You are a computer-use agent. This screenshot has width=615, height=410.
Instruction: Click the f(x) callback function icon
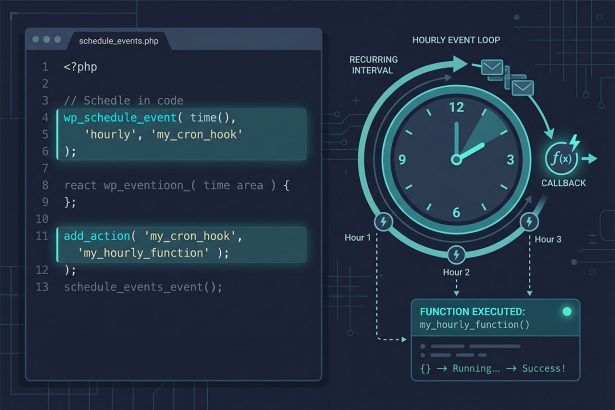(562, 159)
